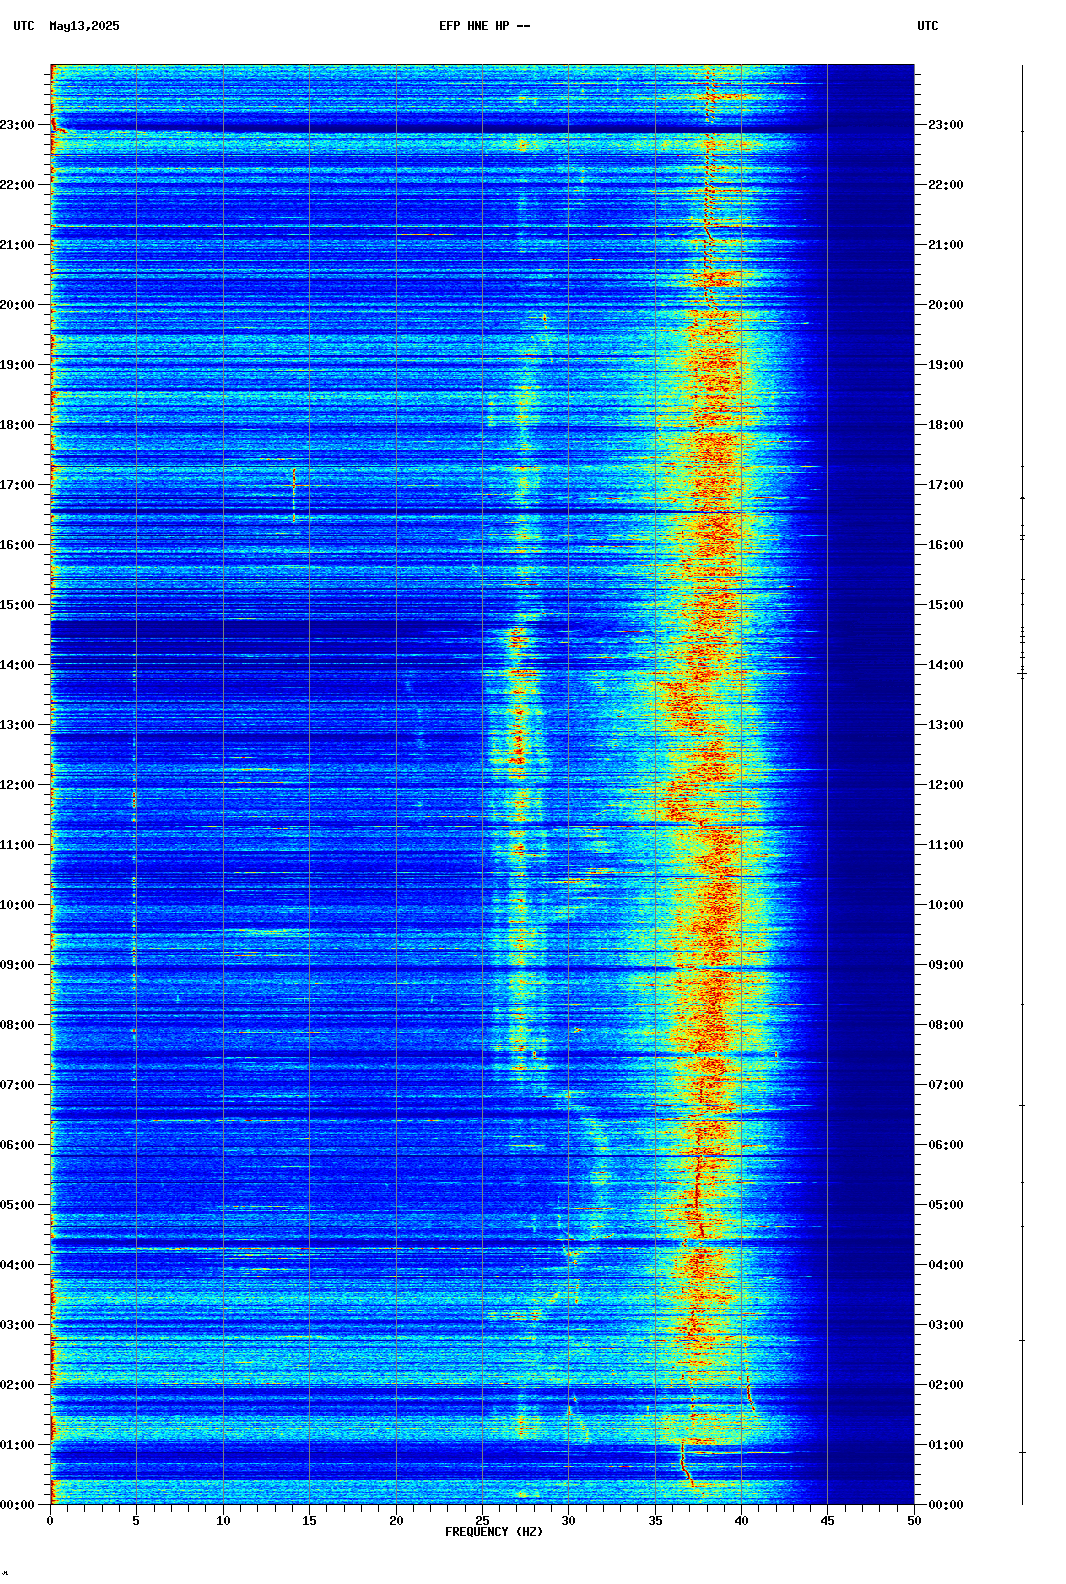The image size is (1066, 1584).
Task: Click the 15:00 label on the right time axis
Action: 946,605
